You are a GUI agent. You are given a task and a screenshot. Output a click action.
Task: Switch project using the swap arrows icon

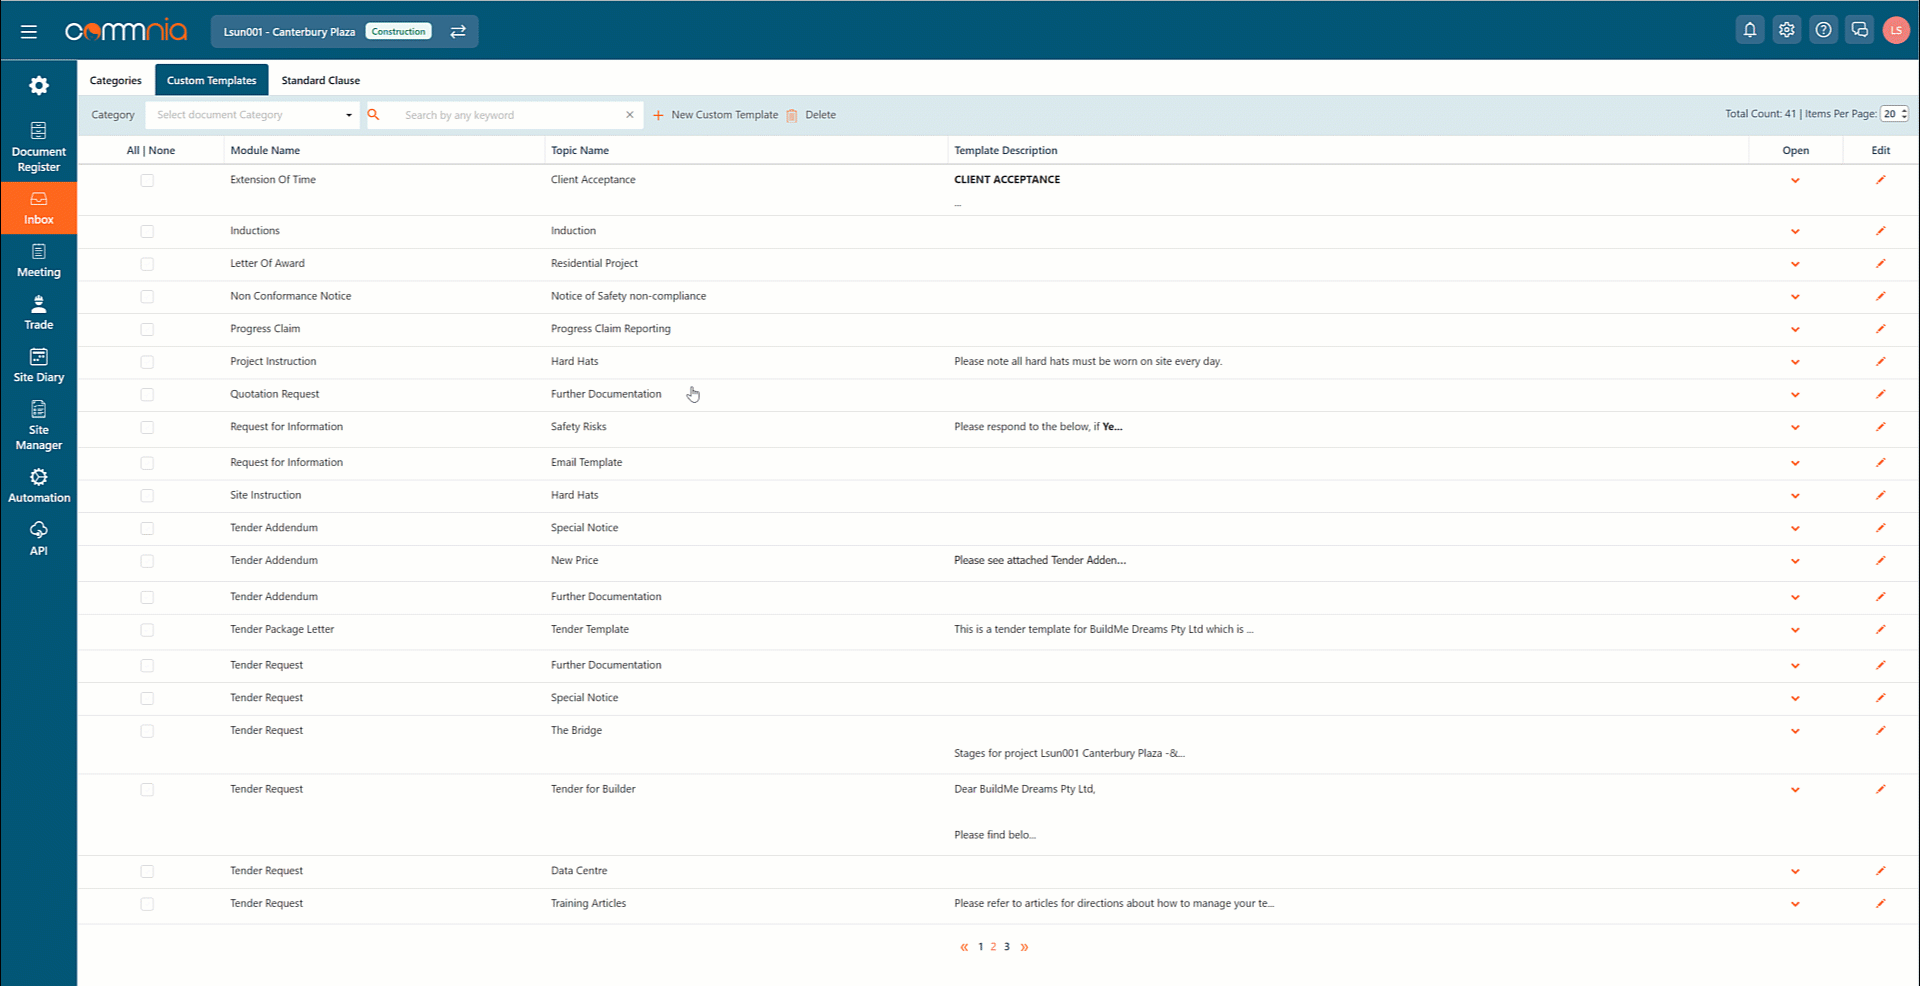[458, 31]
